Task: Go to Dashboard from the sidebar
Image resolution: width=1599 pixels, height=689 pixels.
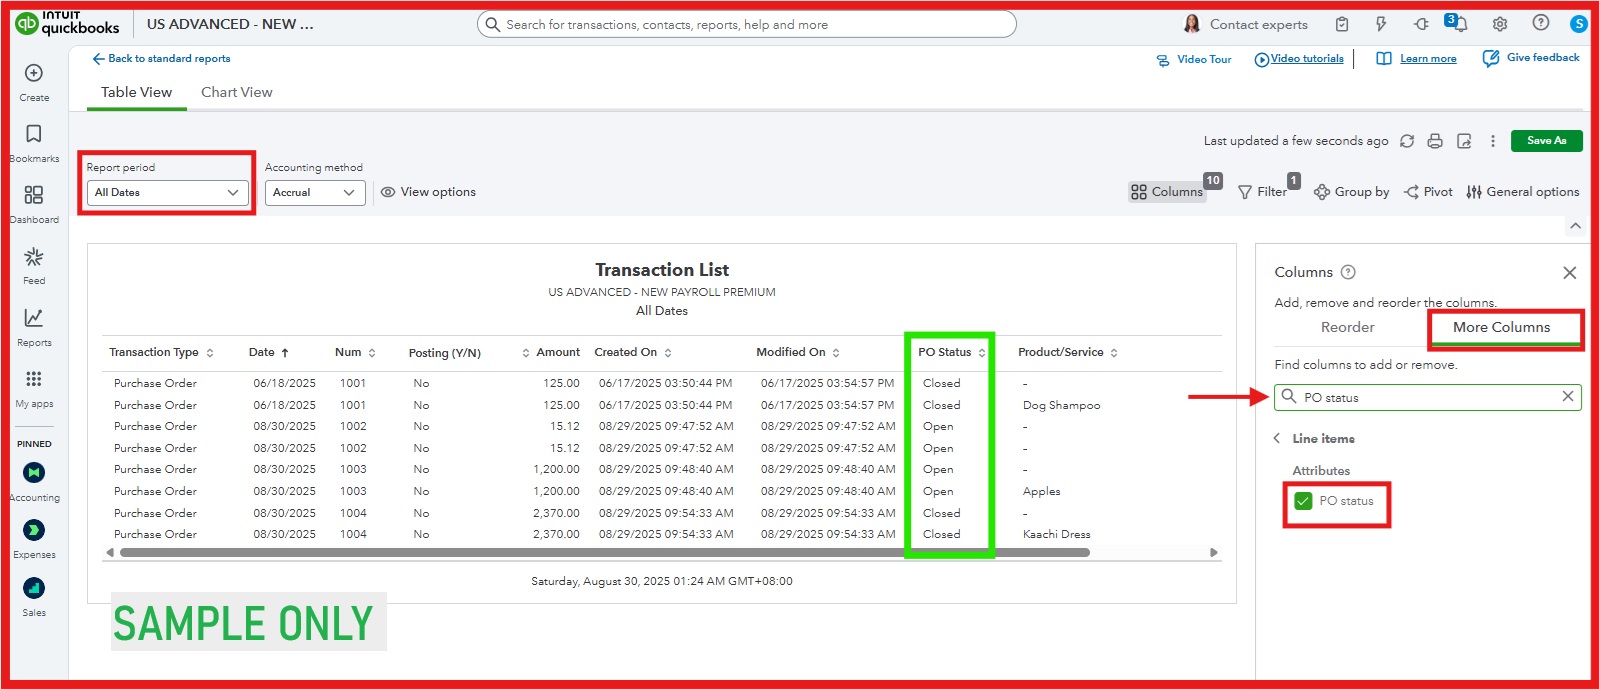Action: tap(34, 204)
